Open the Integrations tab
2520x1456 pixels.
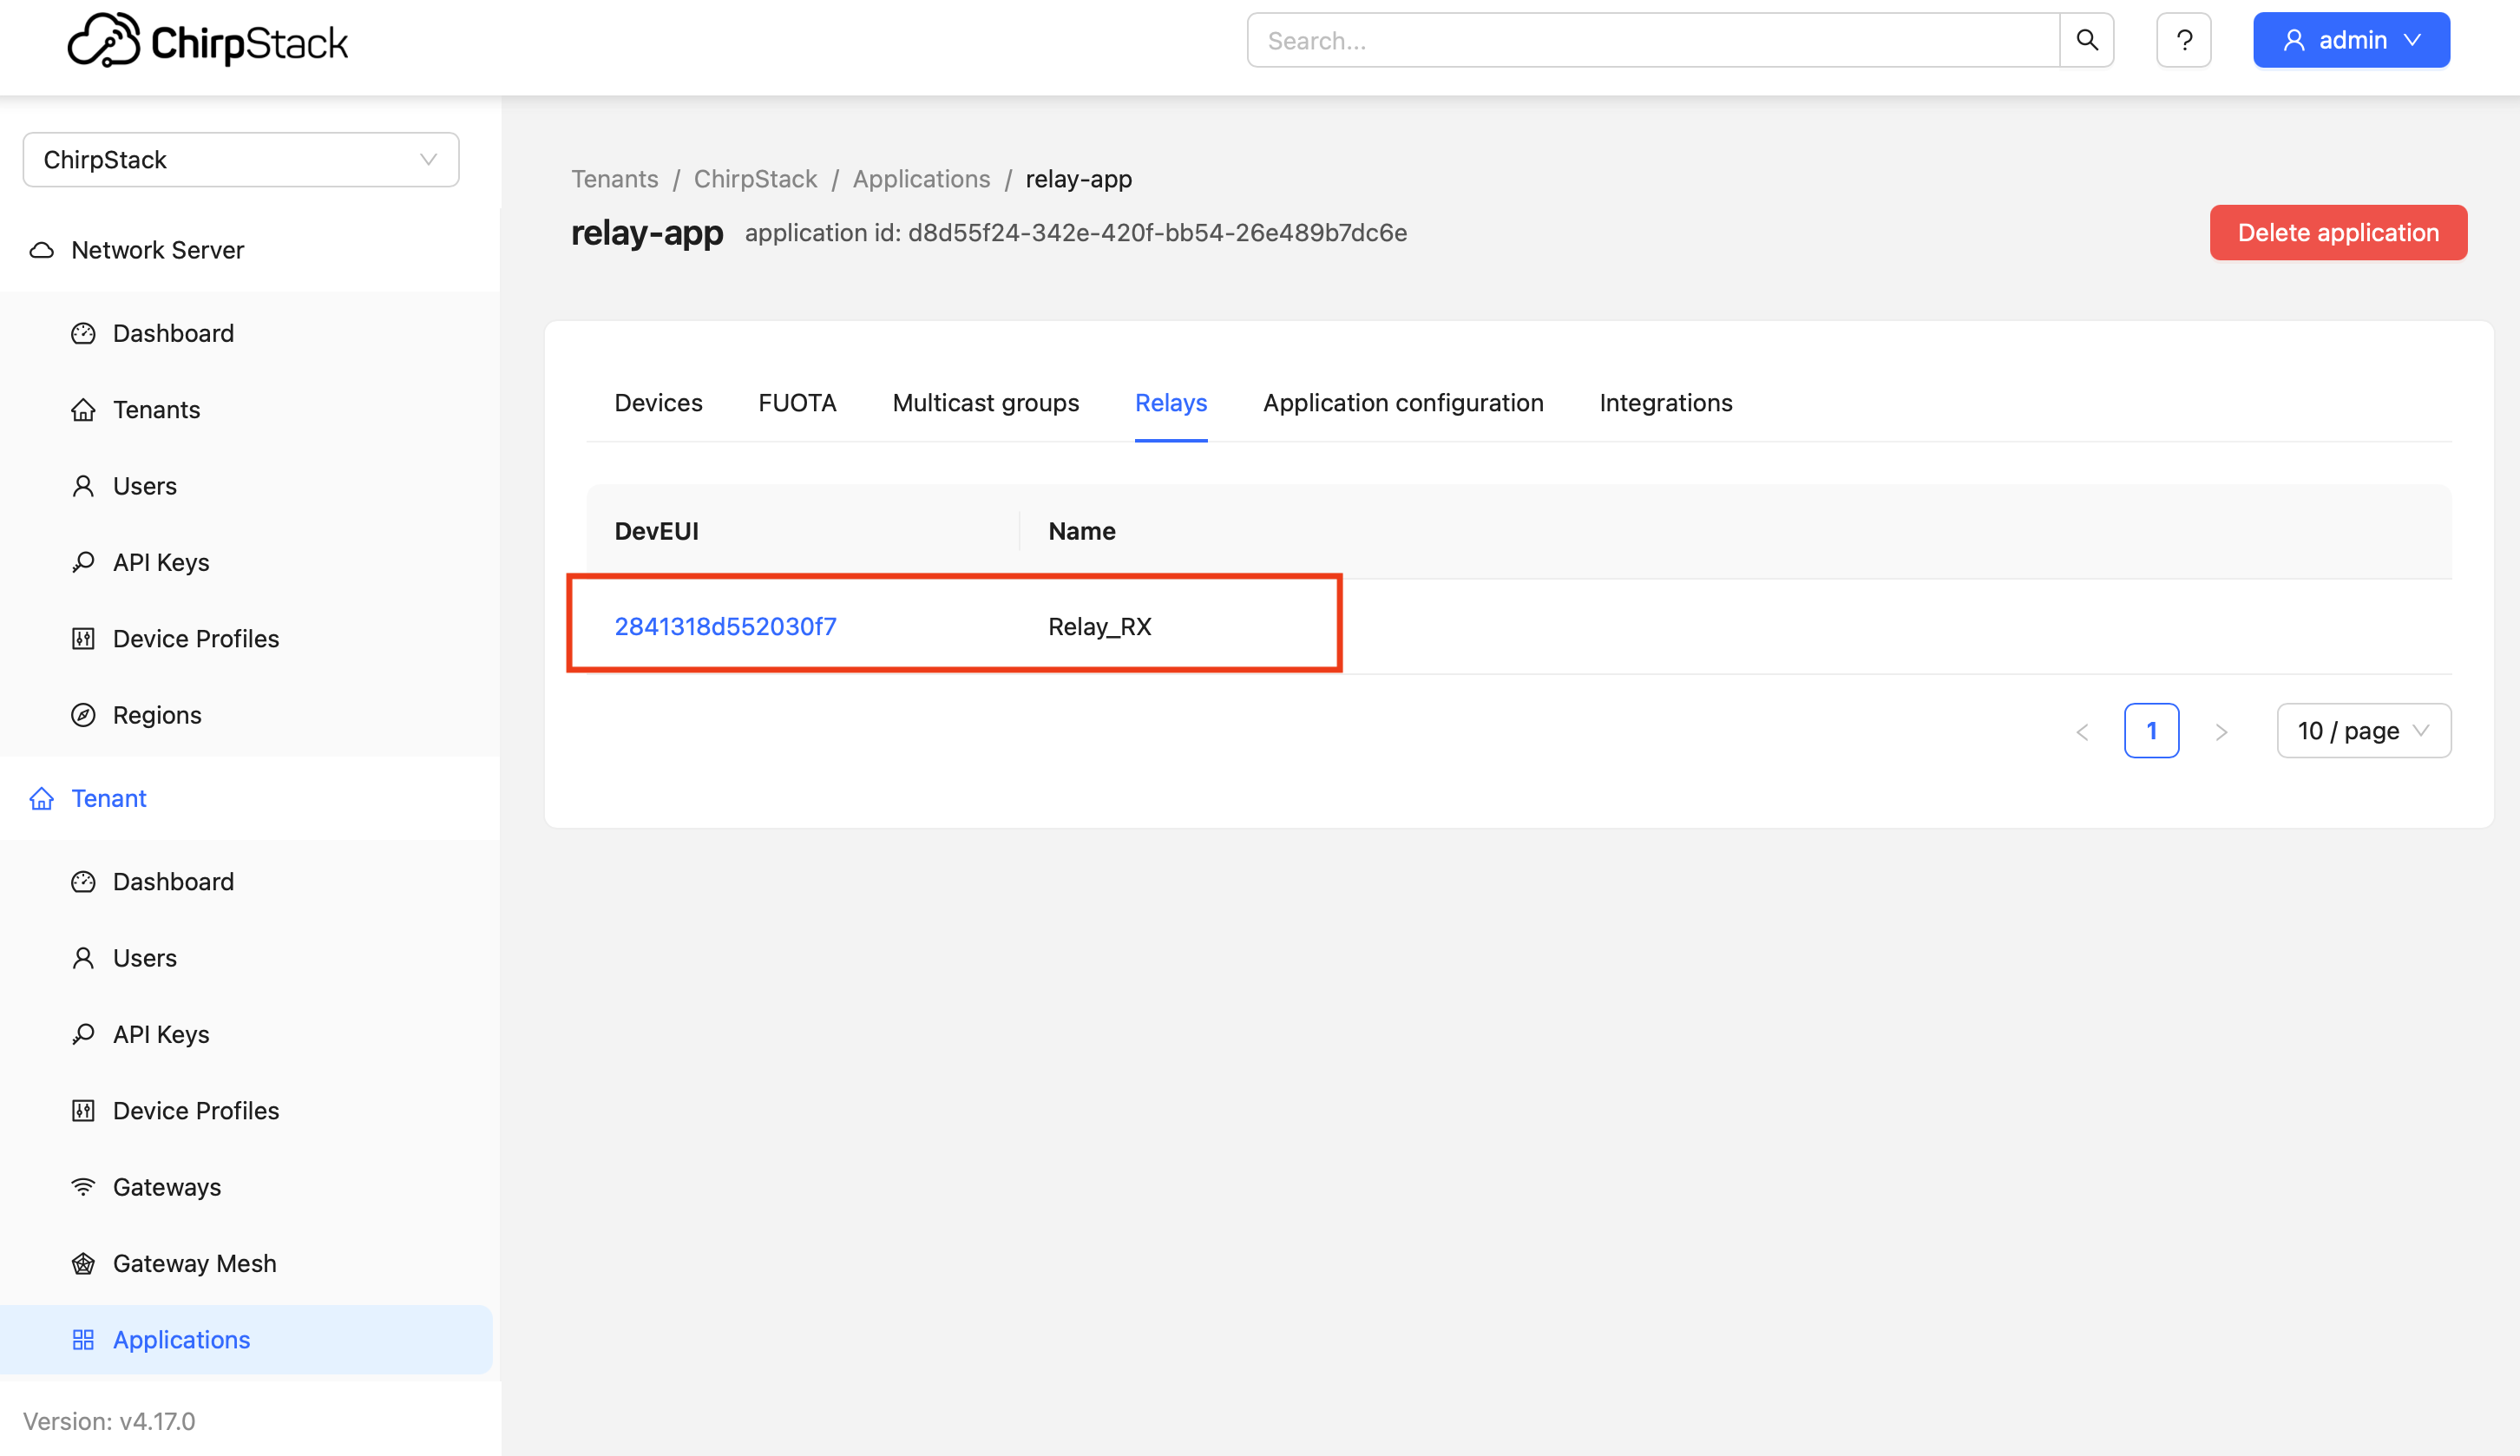[x=1665, y=403]
